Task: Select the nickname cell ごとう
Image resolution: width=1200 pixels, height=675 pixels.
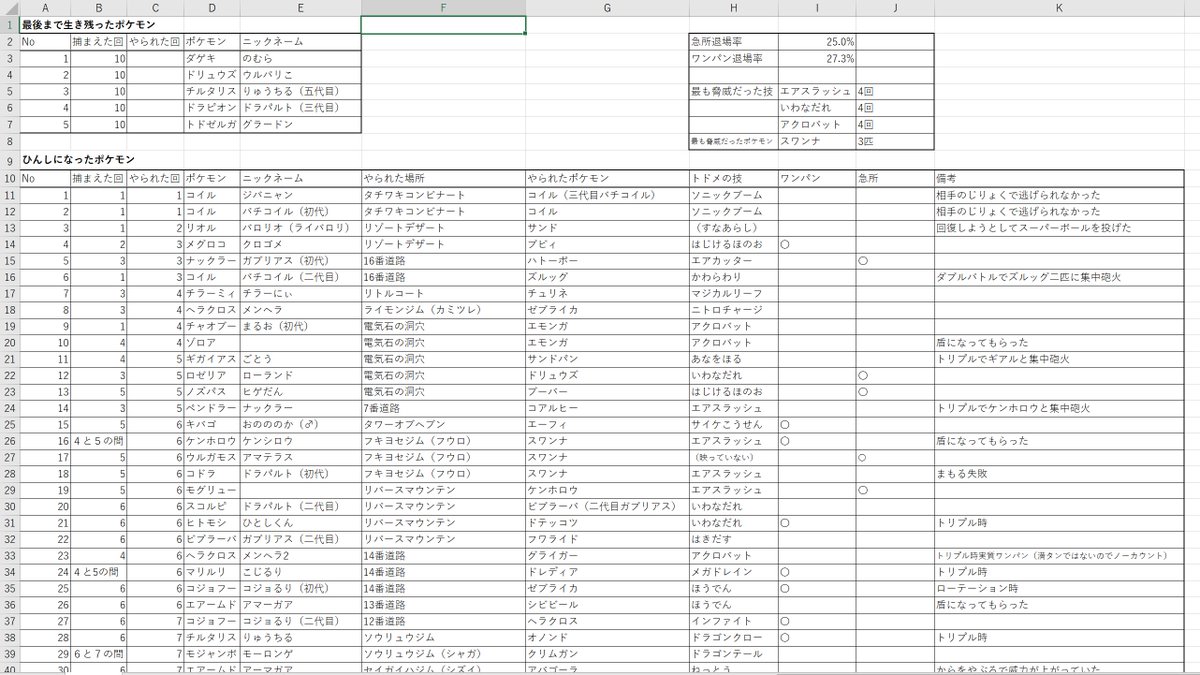Action: click(300, 359)
